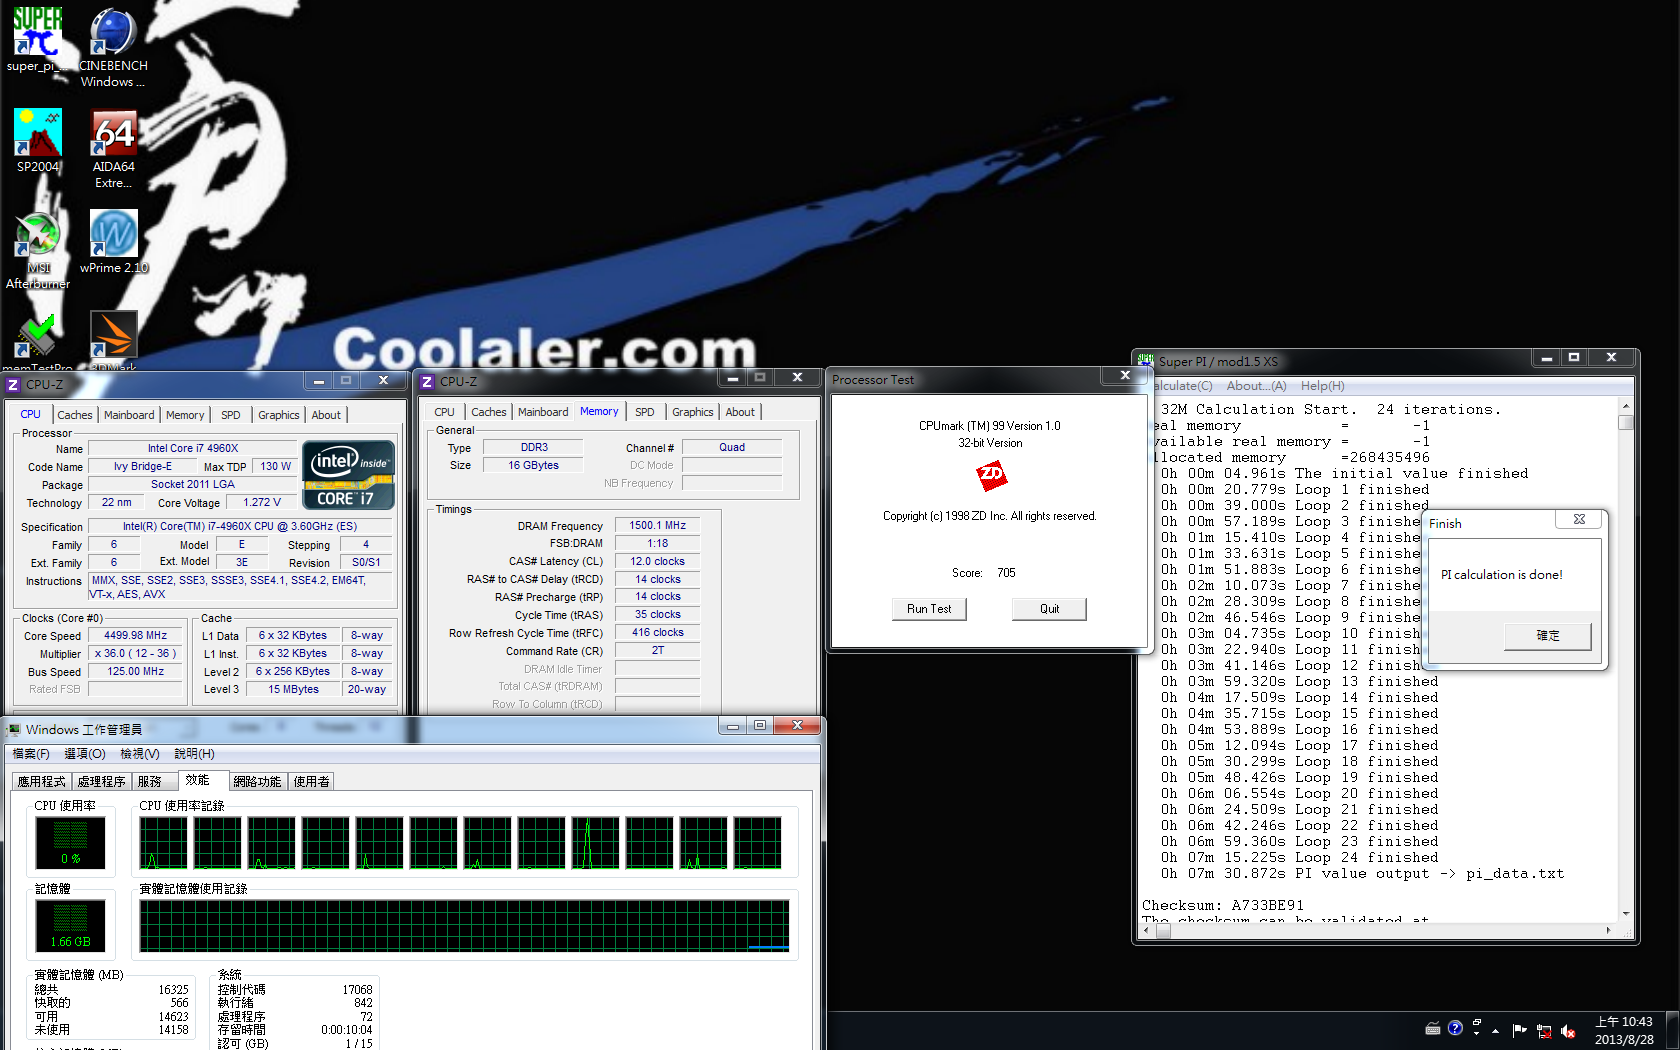Image resolution: width=1680 pixels, height=1050 pixels.
Task: Open the 應用程式 tab in Task Manager
Action: pyautogui.click(x=41, y=782)
